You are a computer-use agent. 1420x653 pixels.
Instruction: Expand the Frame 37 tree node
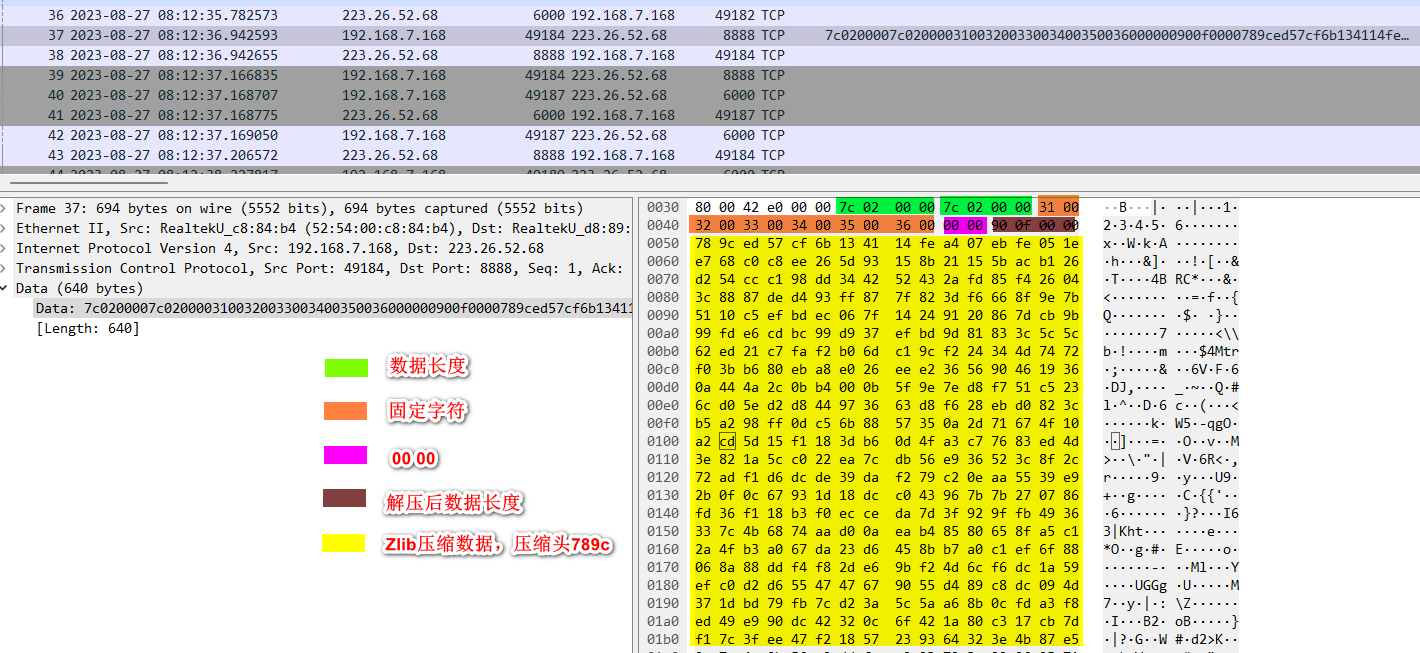tap(5, 209)
